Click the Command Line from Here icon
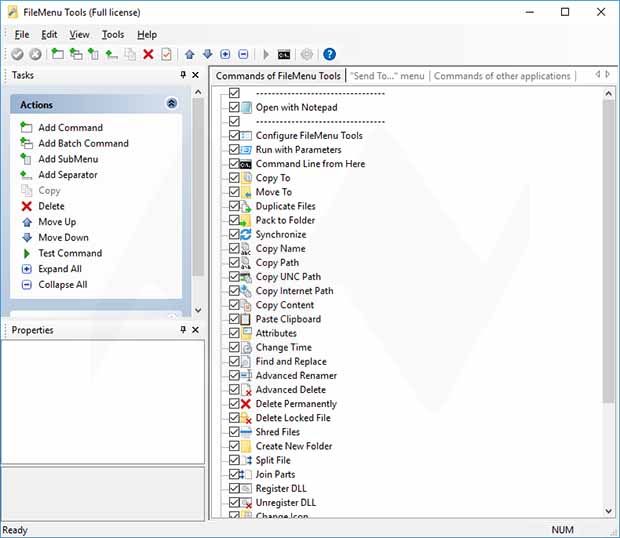 246,164
